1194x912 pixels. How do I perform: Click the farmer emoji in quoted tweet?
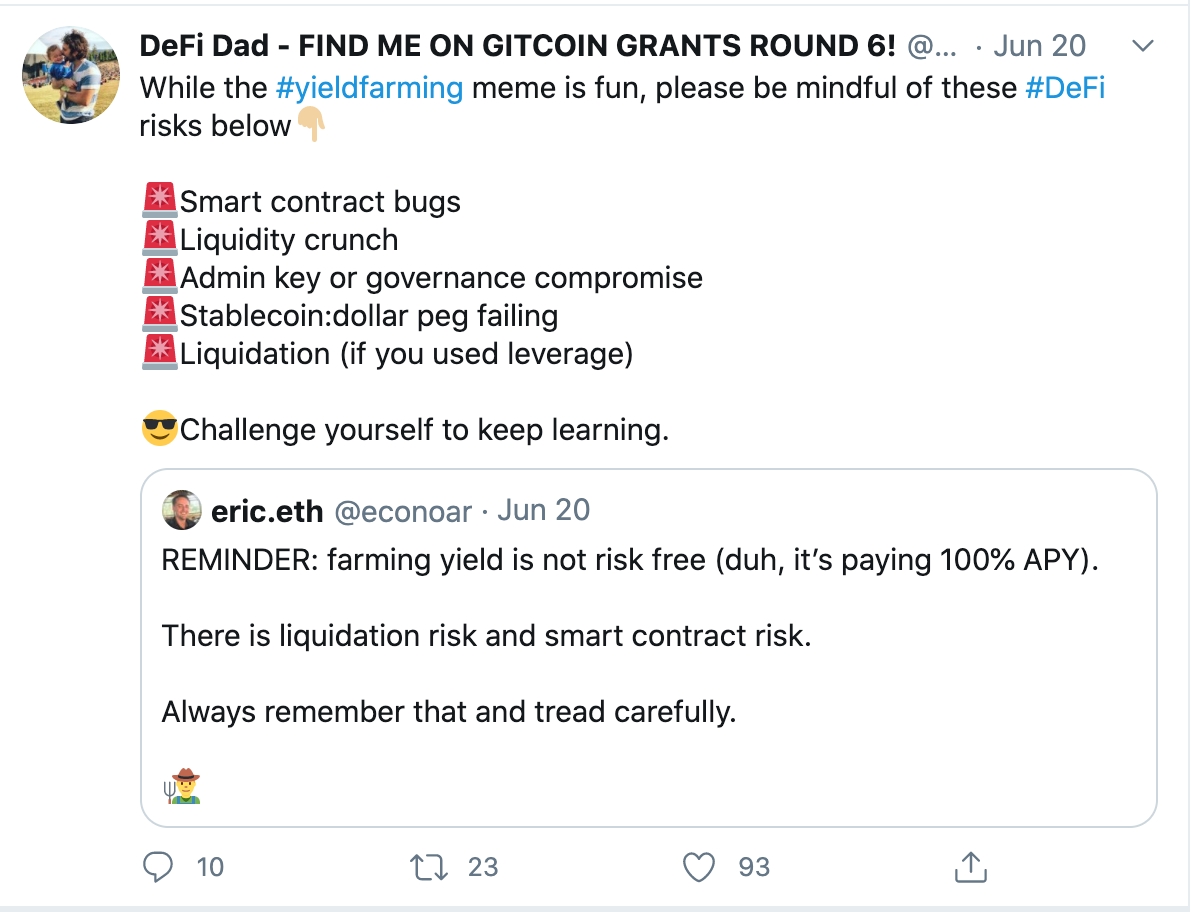click(182, 788)
